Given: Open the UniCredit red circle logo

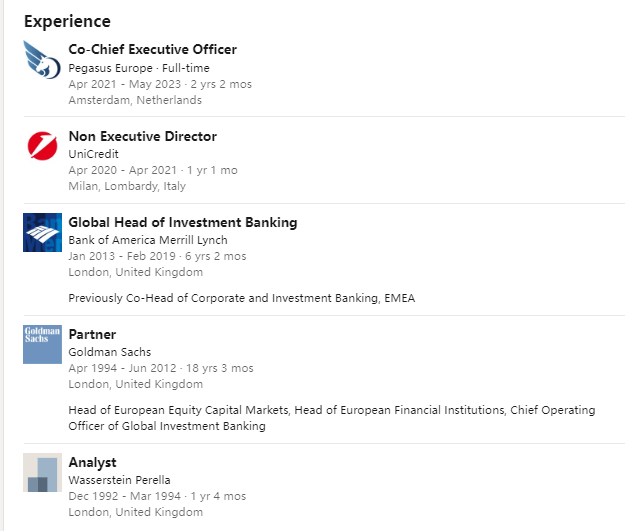Looking at the screenshot, I should [42, 146].
